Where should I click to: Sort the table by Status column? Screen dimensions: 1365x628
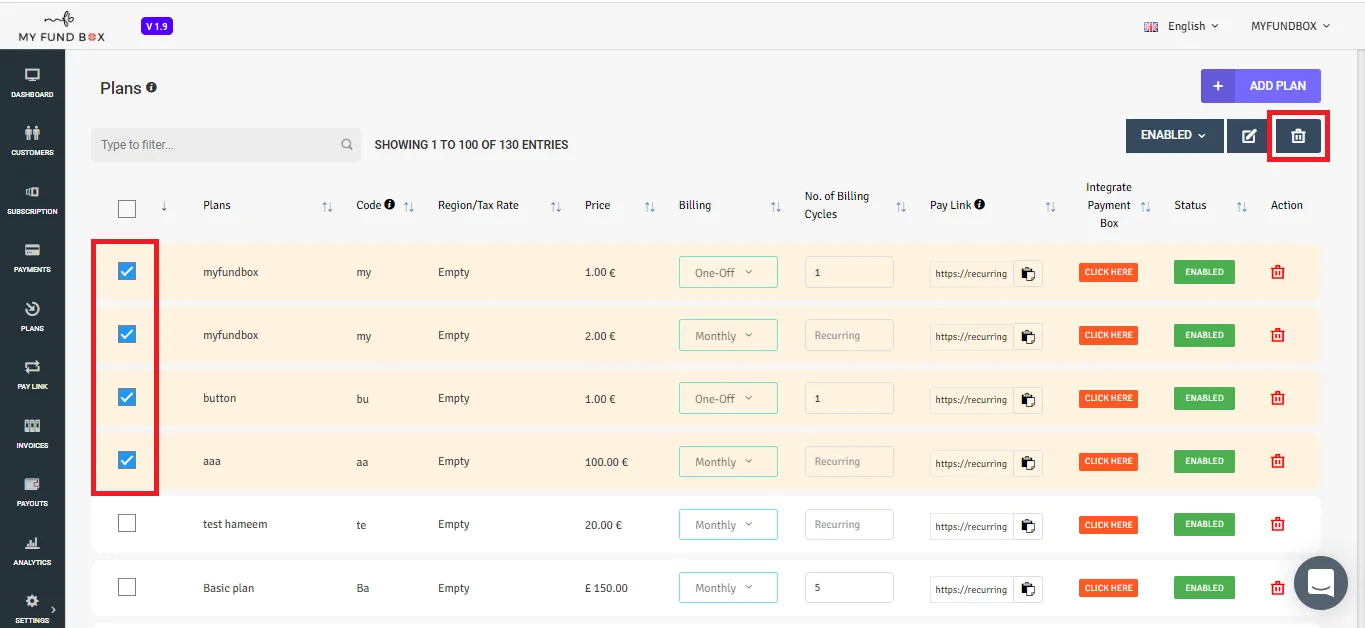(x=1242, y=206)
